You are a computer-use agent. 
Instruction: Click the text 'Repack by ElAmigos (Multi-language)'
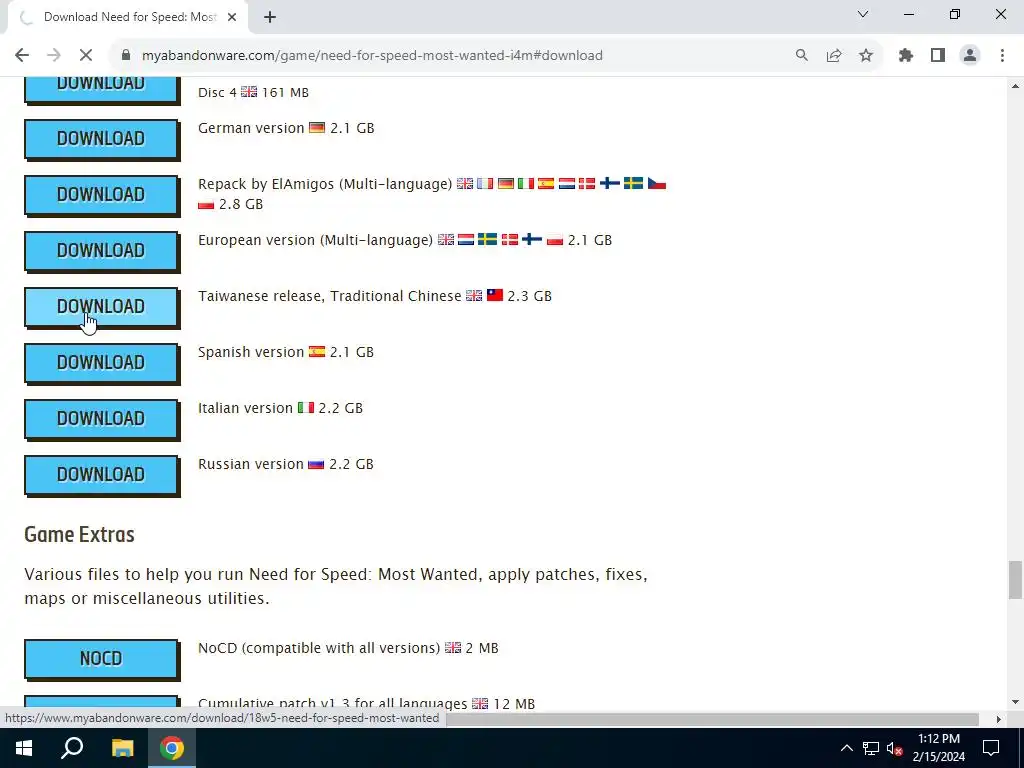tap(325, 184)
